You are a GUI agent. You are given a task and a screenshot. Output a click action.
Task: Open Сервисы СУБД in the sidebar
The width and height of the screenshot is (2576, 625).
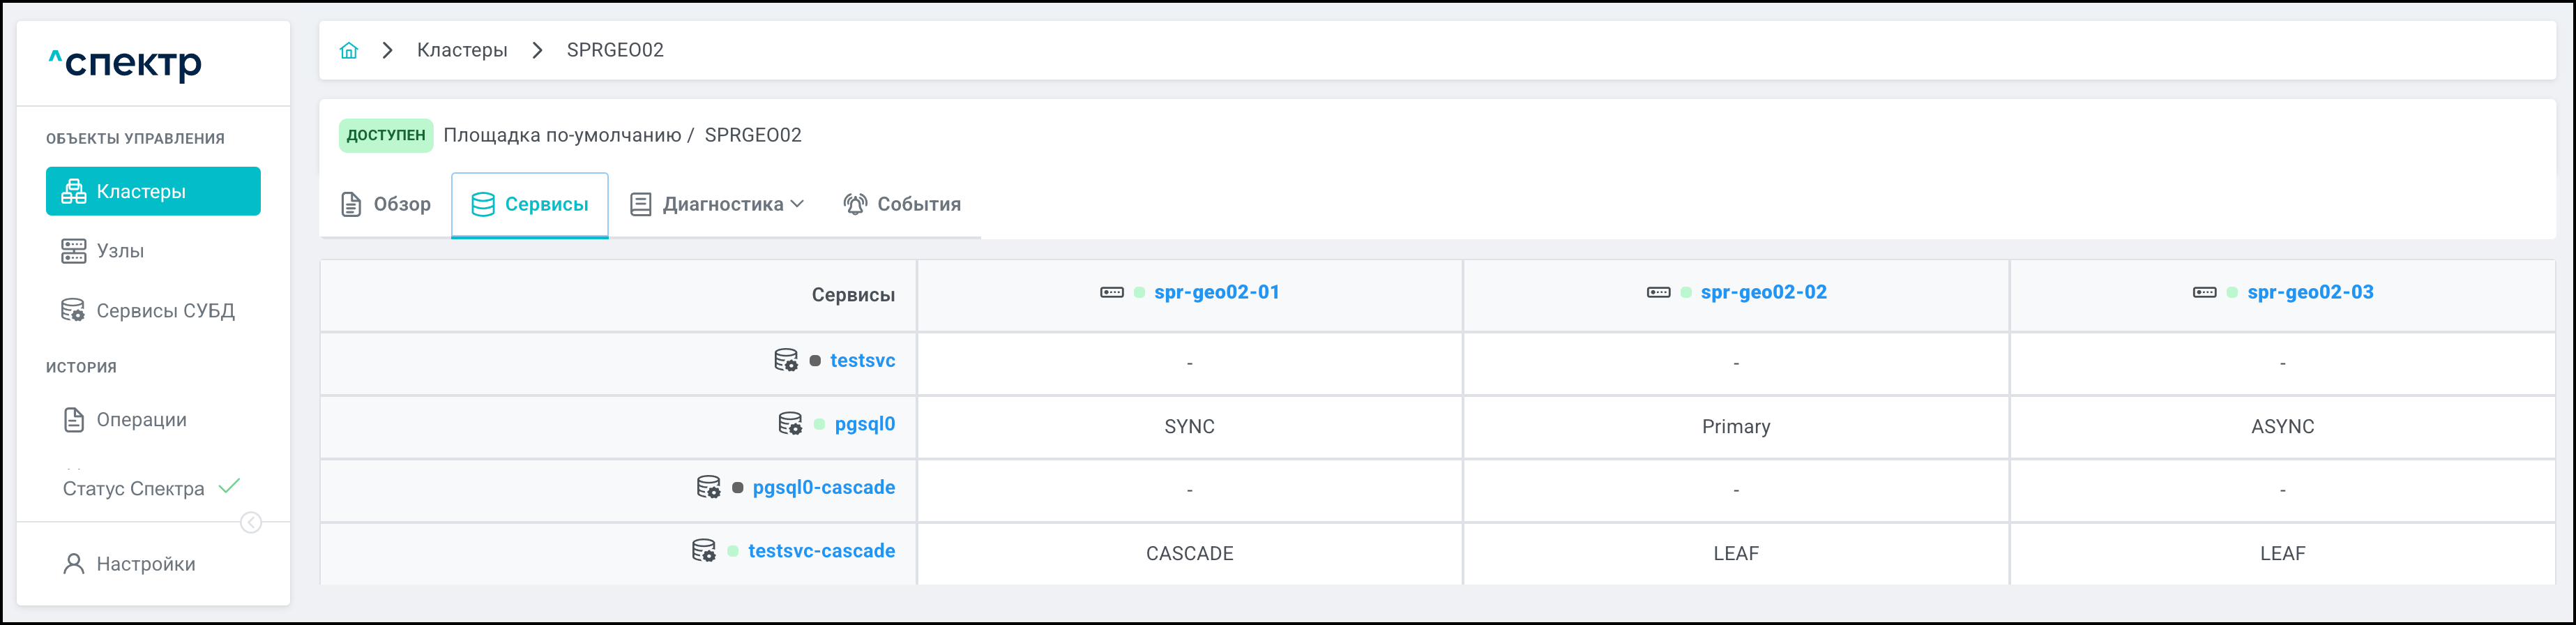165,311
